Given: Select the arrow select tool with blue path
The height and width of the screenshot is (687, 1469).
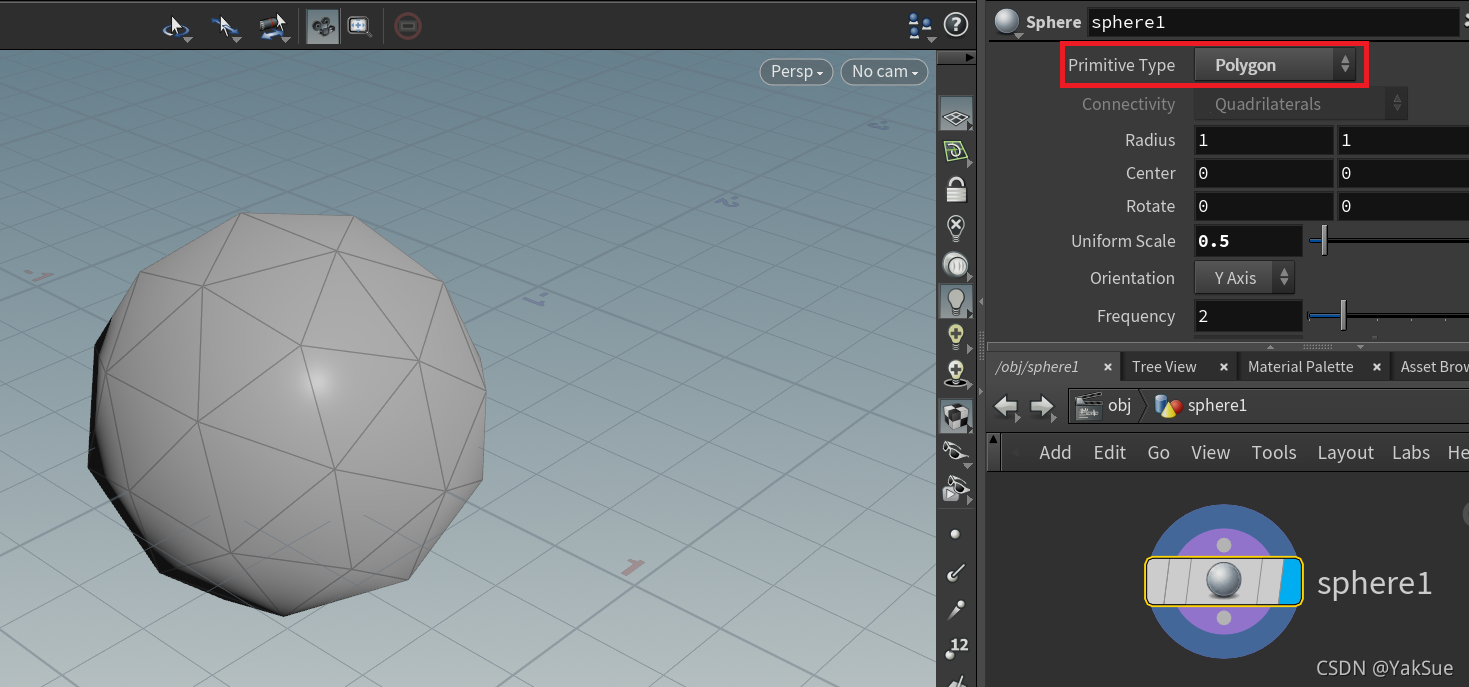Looking at the screenshot, I should pos(226,27).
